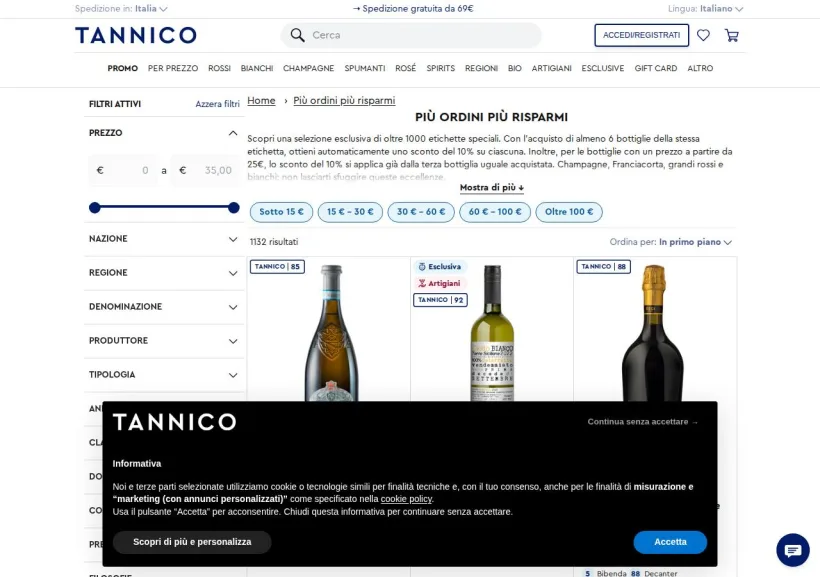Screen dimensions: 820x577
Task: Expand the Regione filter
Action: coord(164,273)
